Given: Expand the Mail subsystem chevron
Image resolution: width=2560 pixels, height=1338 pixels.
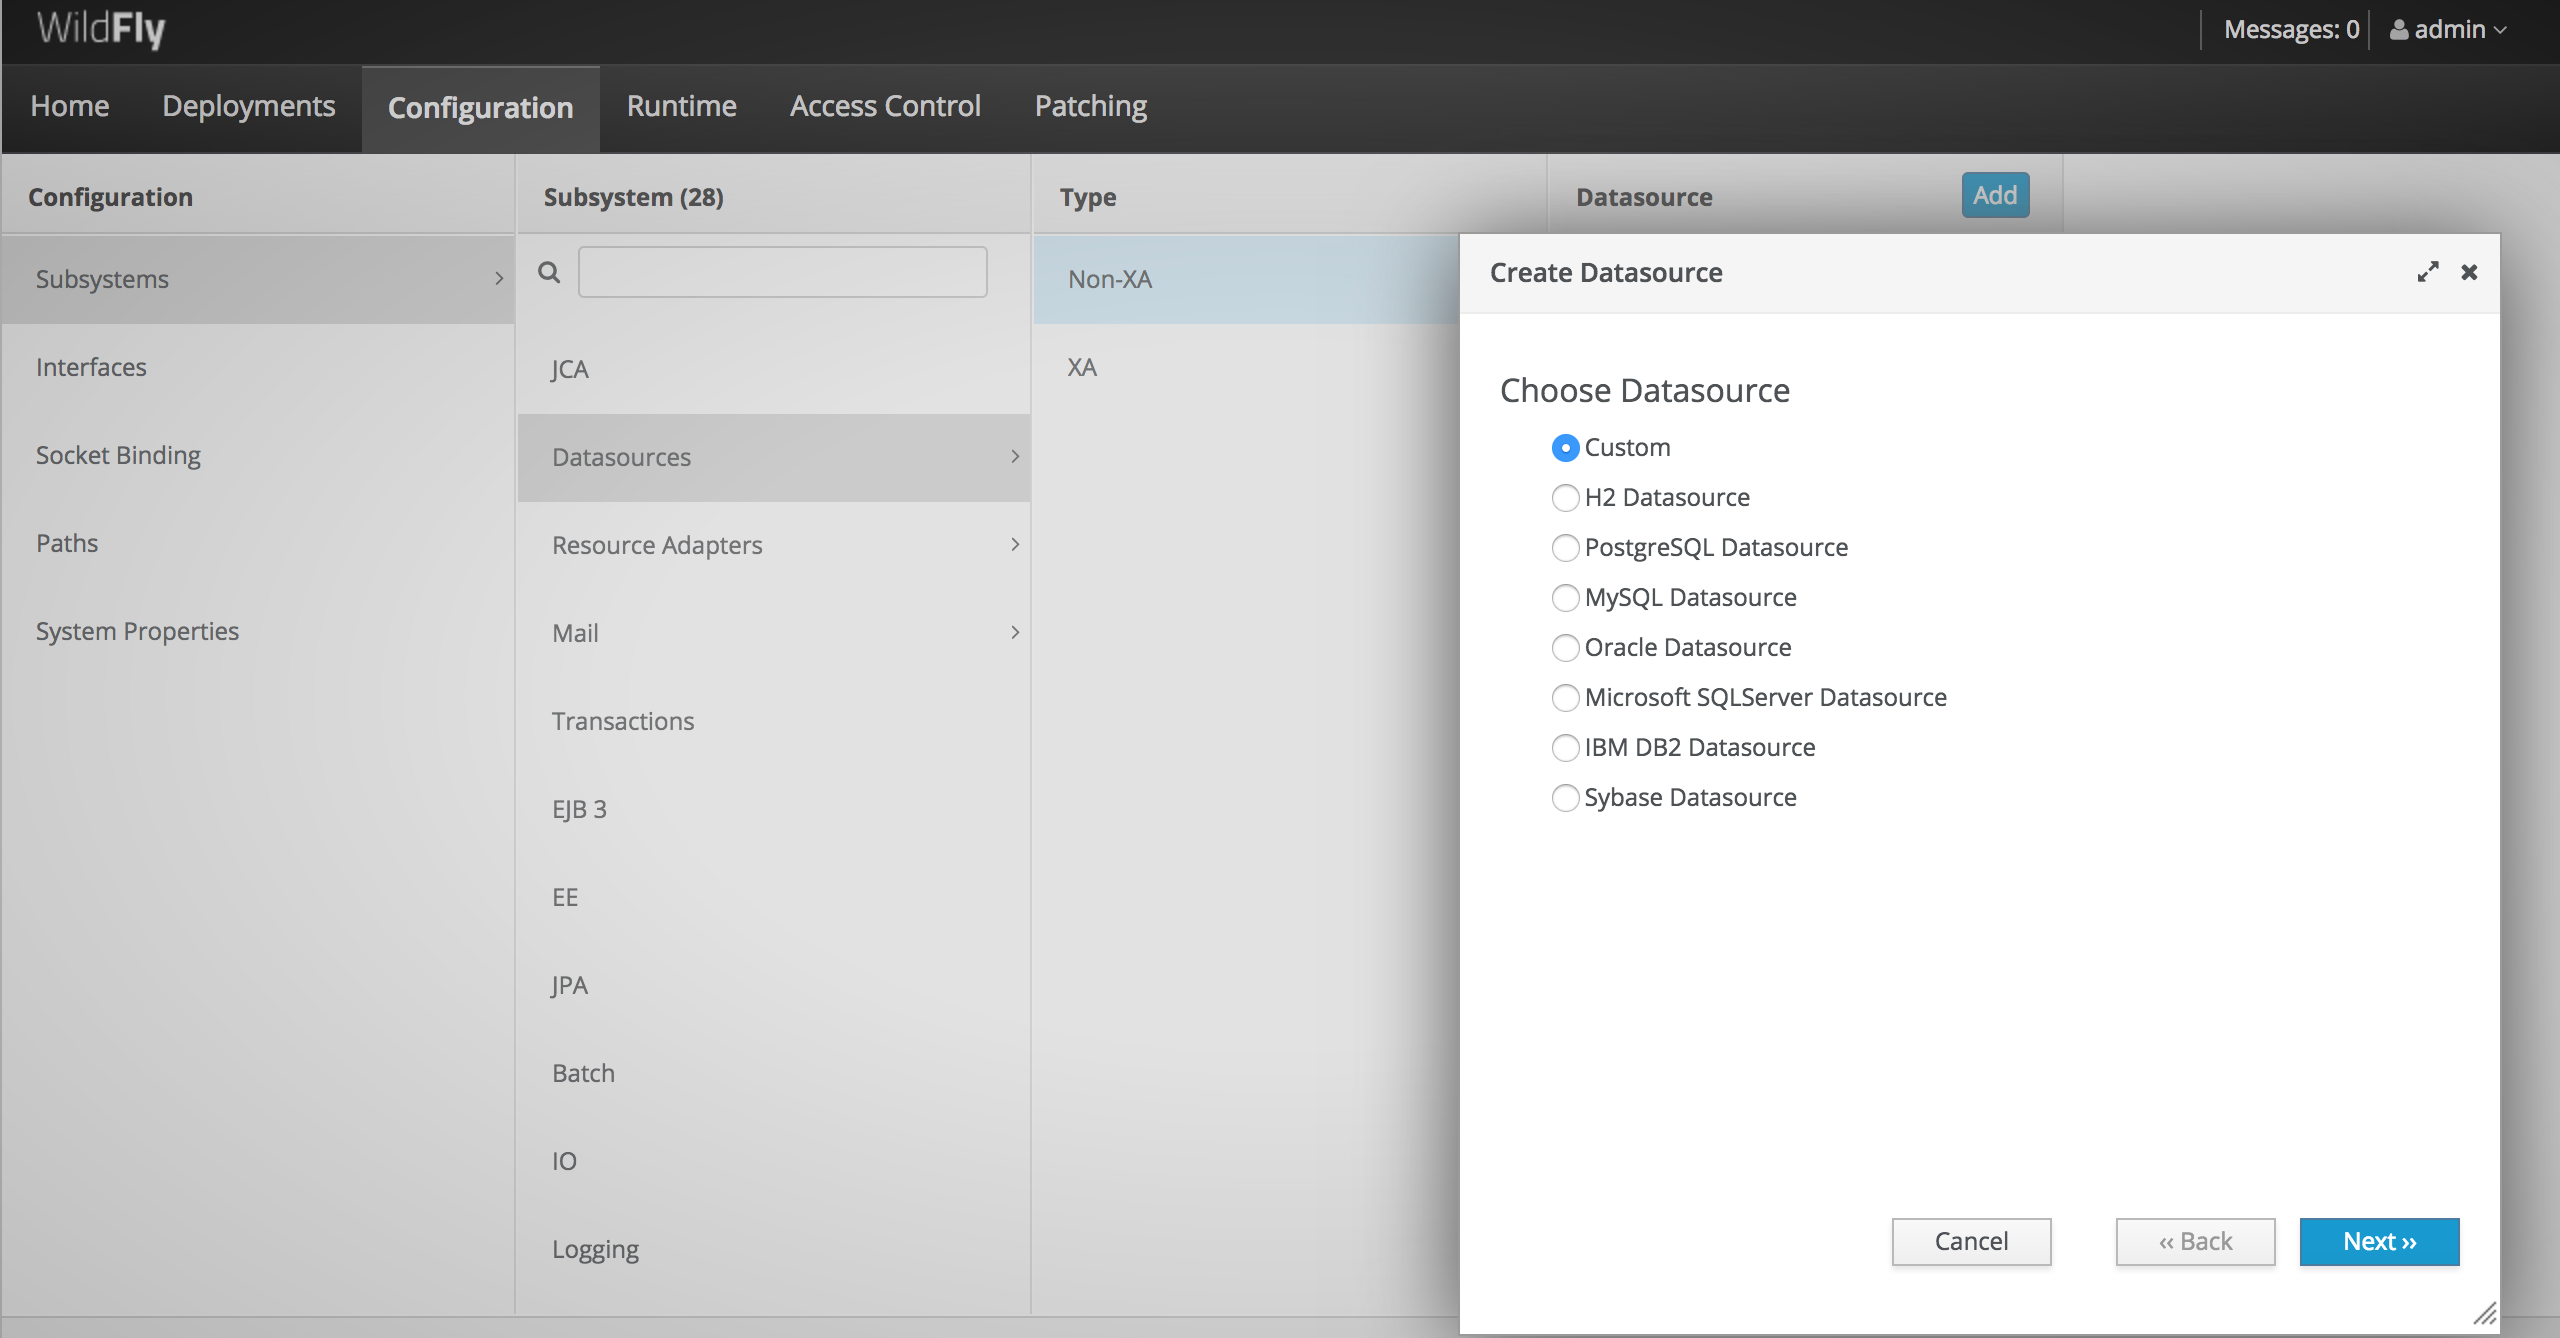Looking at the screenshot, I should point(1015,633).
